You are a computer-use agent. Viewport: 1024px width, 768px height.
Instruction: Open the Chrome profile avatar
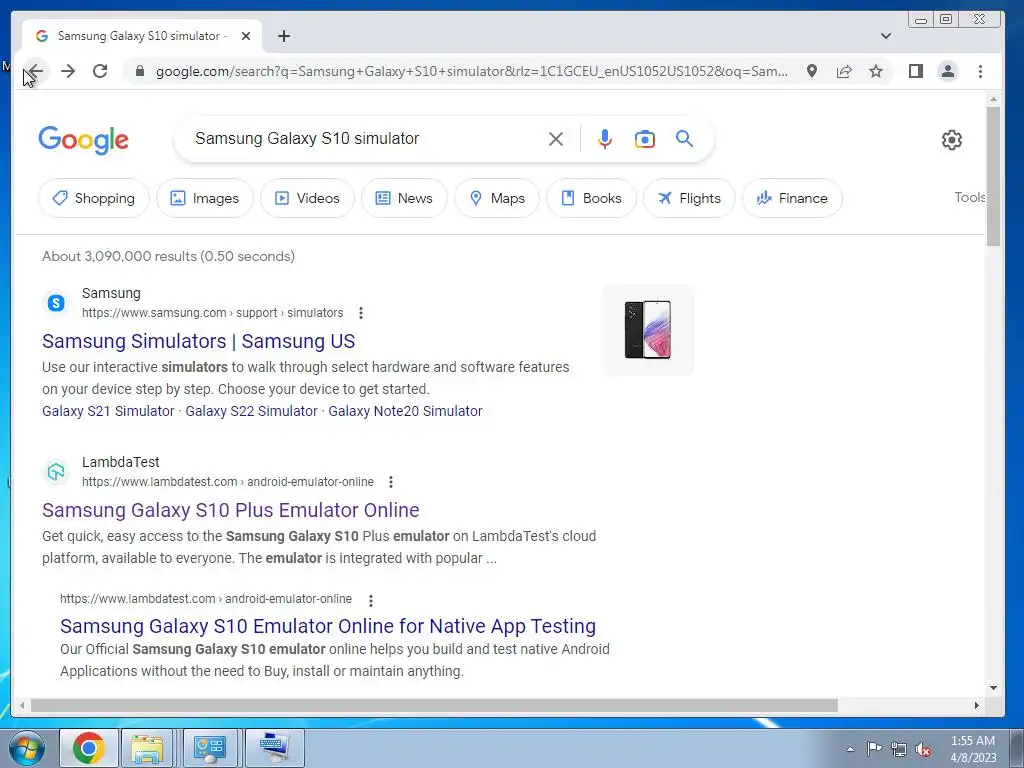pos(948,71)
